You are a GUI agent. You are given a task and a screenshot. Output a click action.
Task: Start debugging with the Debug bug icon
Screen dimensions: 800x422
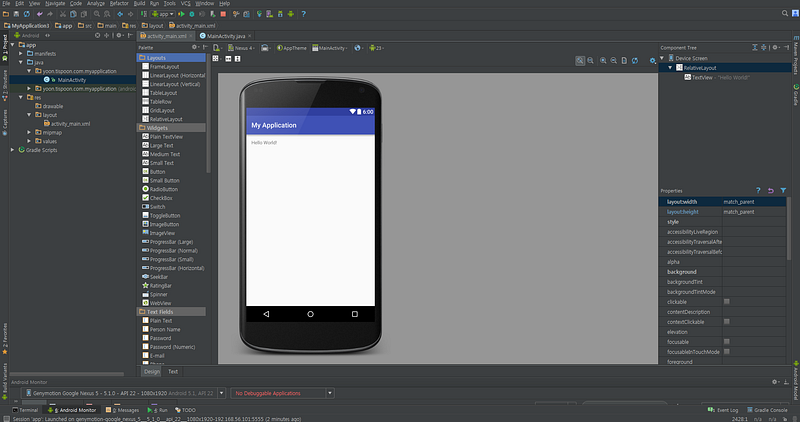[x=192, y=14]
